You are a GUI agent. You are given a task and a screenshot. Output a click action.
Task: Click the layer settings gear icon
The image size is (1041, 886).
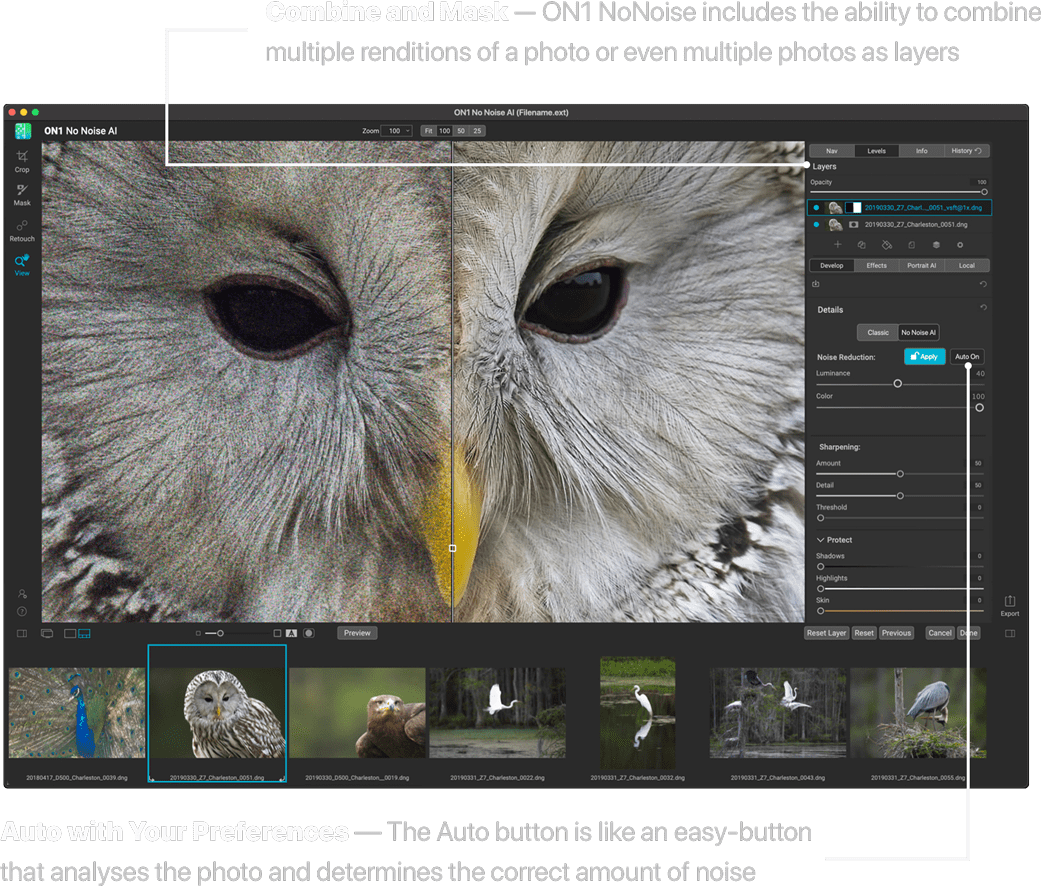tap(960, 244)
